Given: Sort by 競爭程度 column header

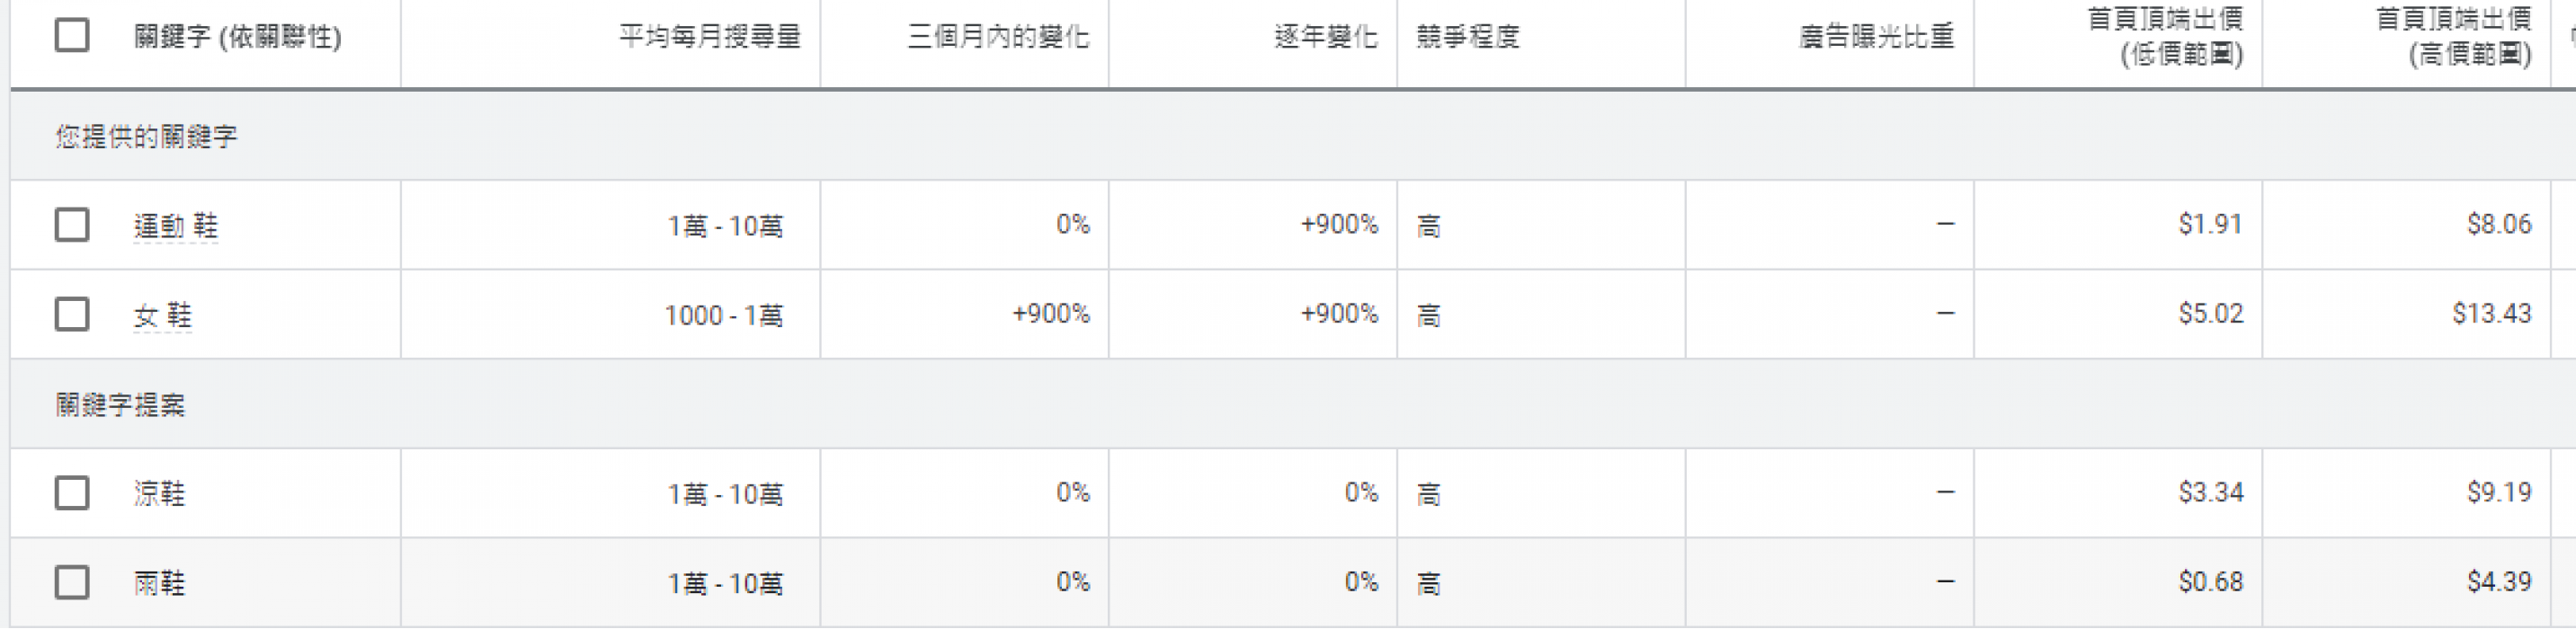Looking at the screenshot, I should 1468,37.
